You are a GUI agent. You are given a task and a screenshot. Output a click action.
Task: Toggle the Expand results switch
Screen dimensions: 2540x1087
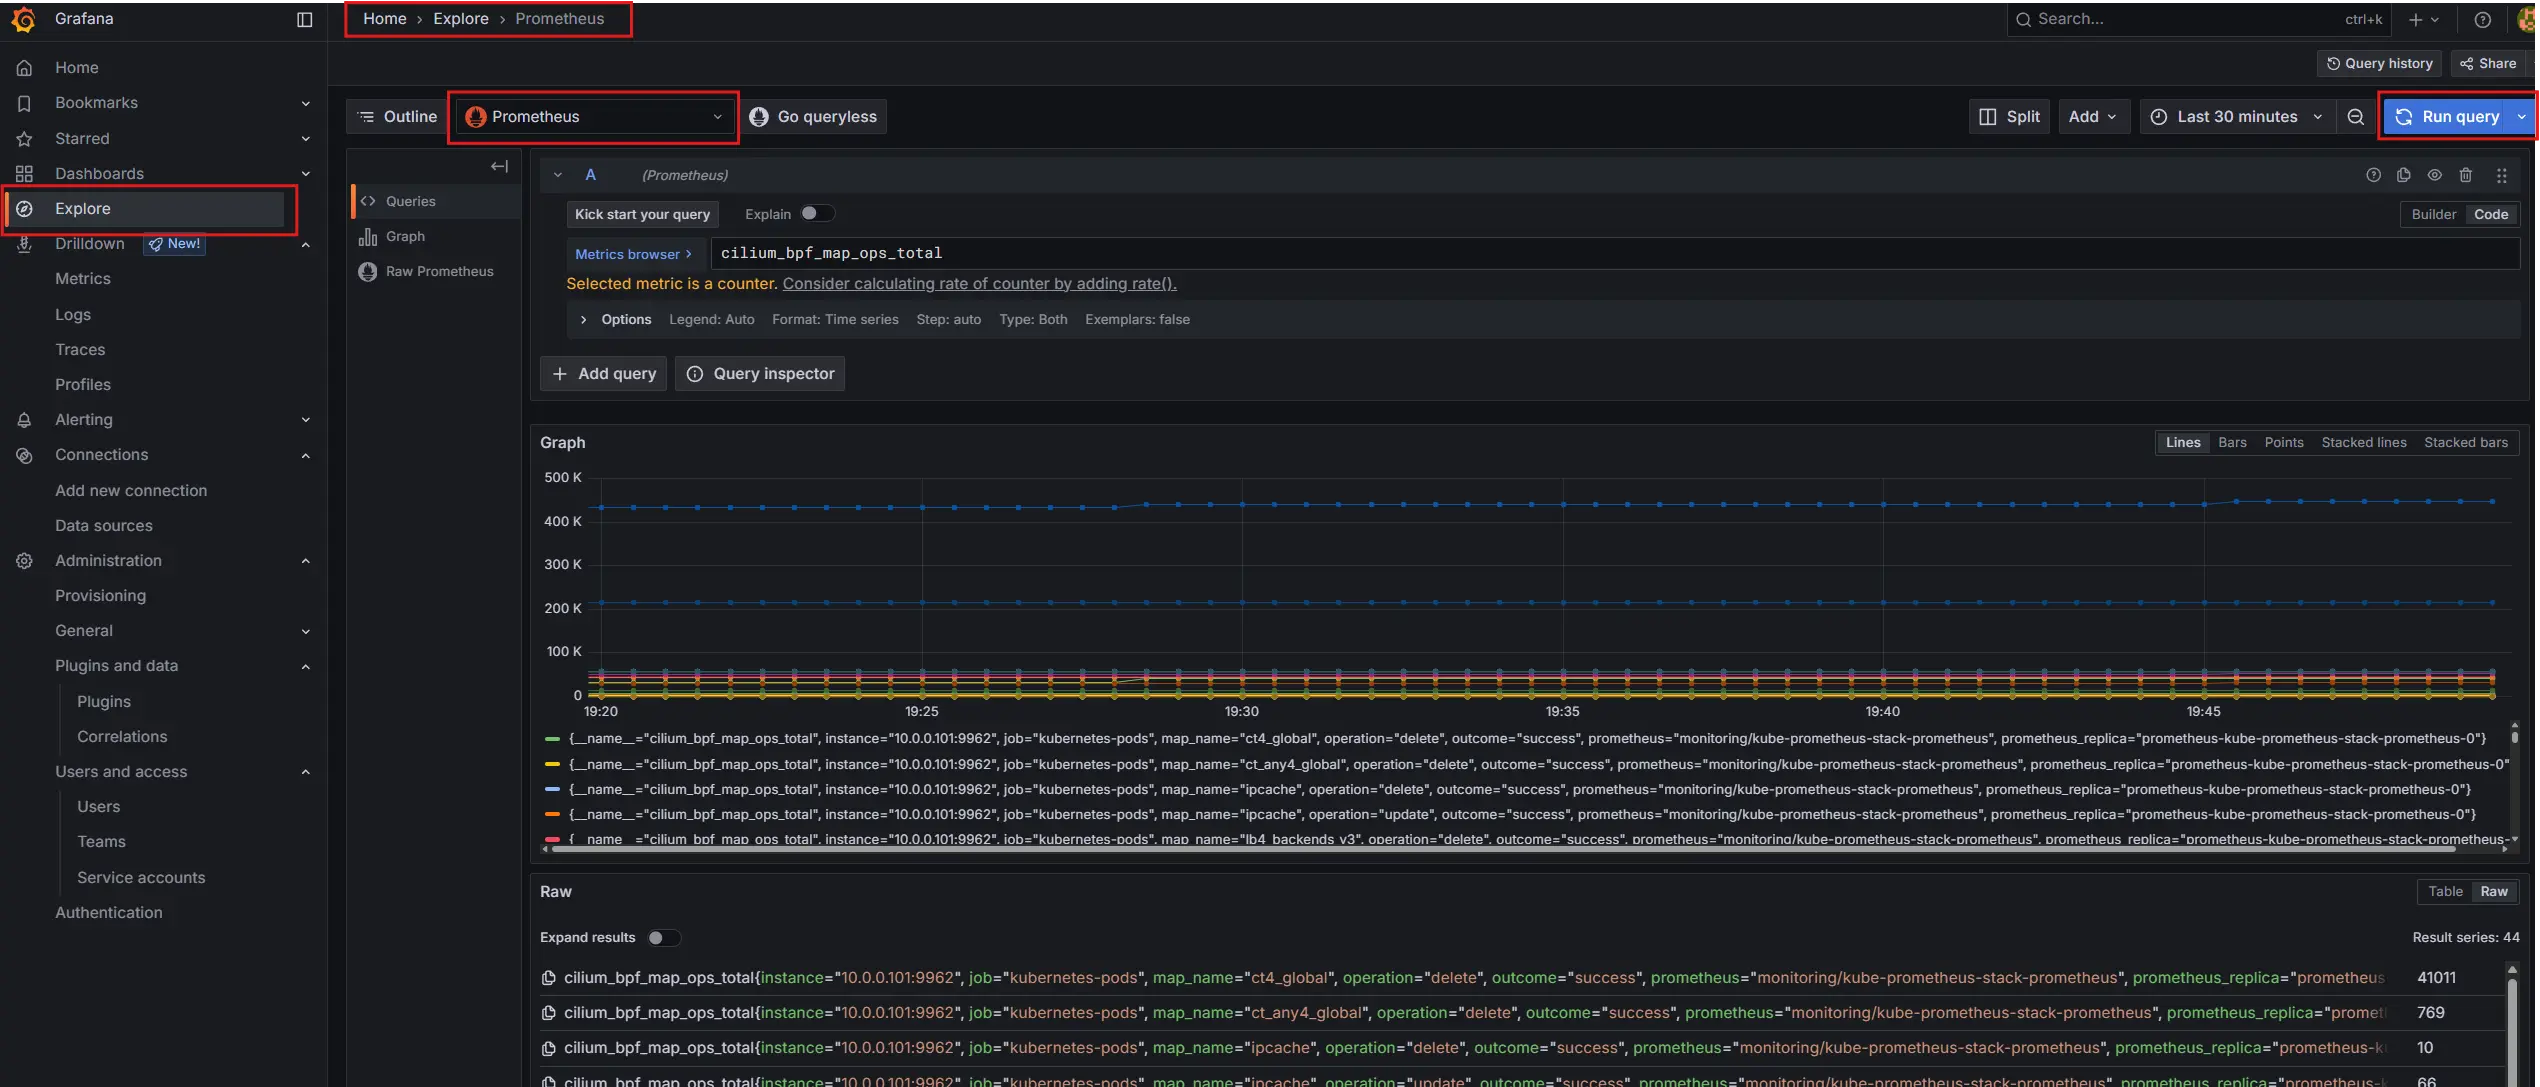point(663,938)
